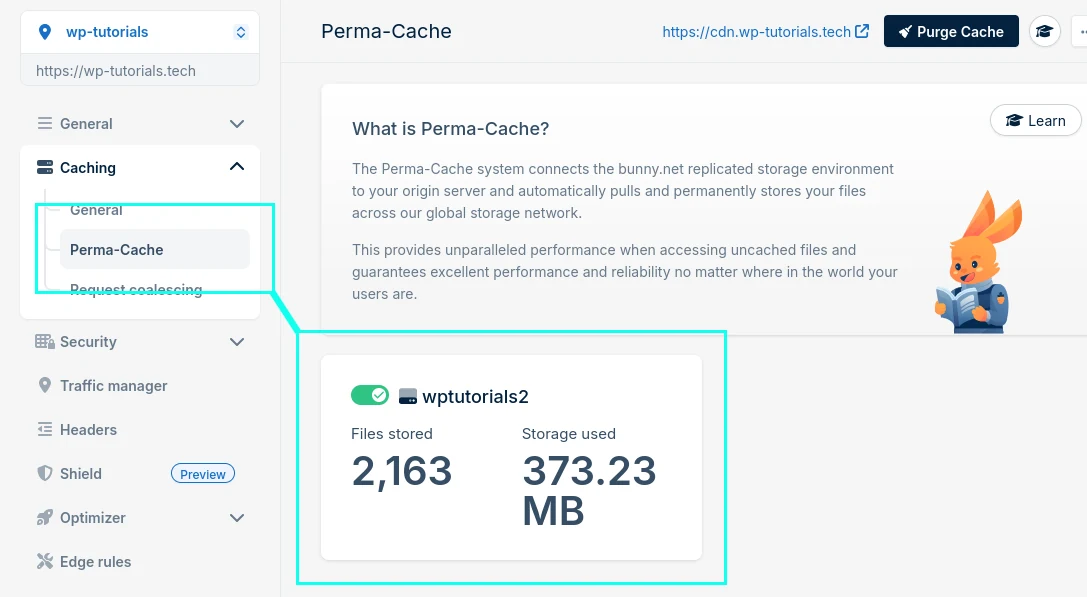Click the graduation cap icon in header
The width and height of the screenshot is (1087, 597).
click(1044, 32)
